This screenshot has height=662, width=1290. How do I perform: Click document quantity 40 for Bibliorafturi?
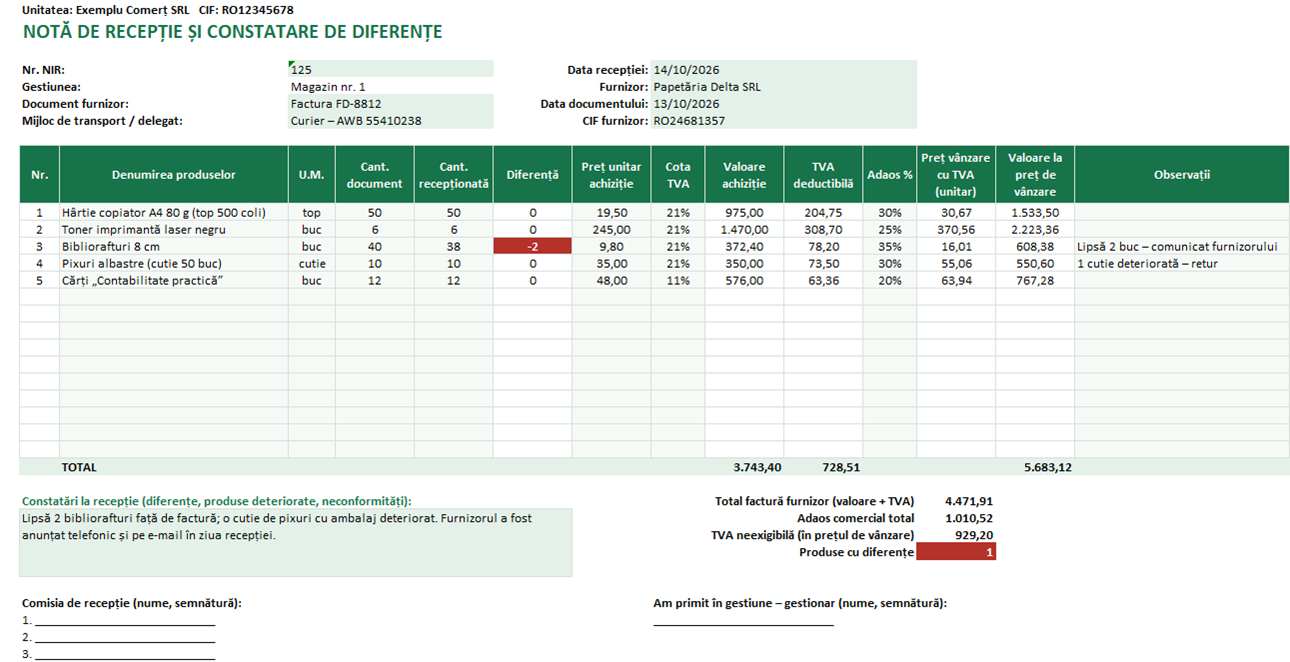374,246
